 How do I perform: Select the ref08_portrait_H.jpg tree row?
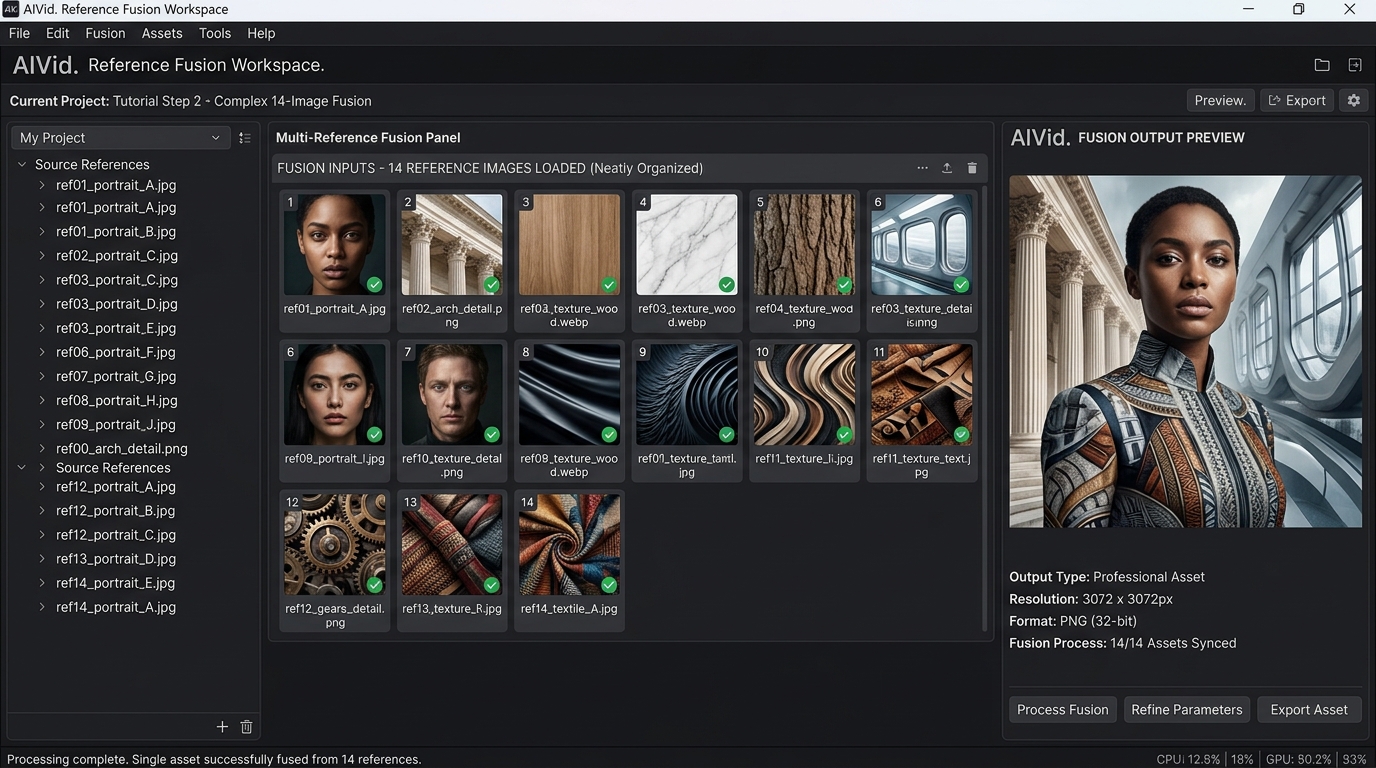coord(117,401)
